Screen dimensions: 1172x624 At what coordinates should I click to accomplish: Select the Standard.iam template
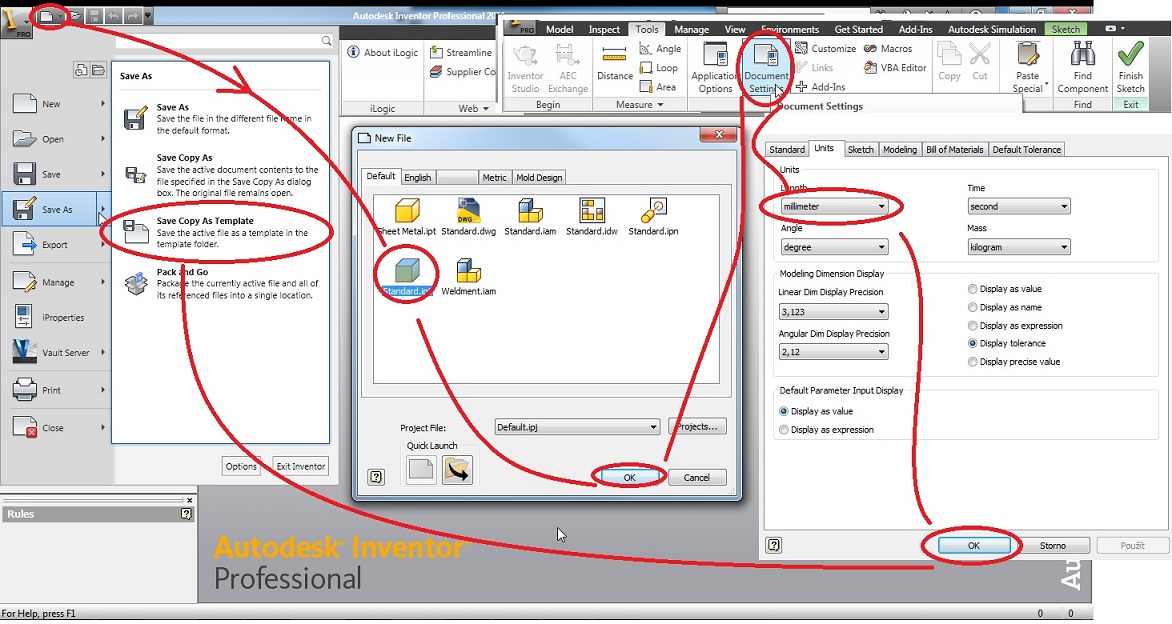pyautogui.click(x=530, y=217)
